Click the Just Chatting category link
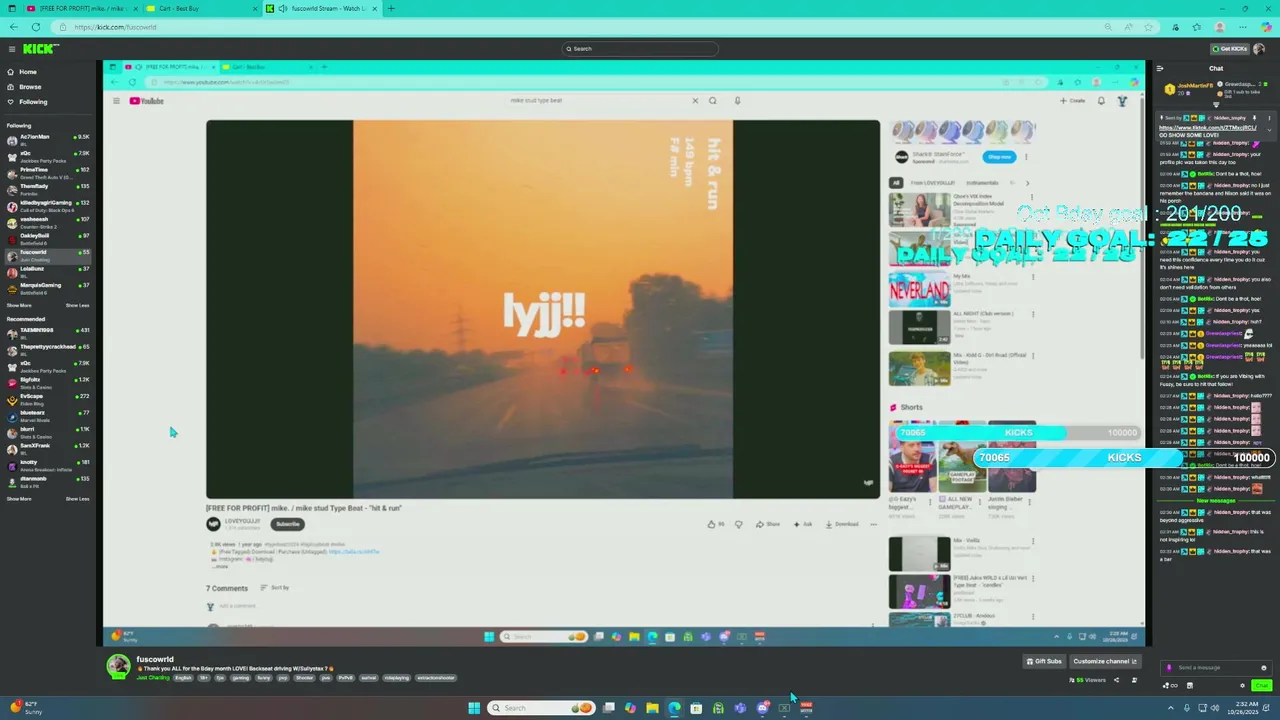 (x=153, y=678)
